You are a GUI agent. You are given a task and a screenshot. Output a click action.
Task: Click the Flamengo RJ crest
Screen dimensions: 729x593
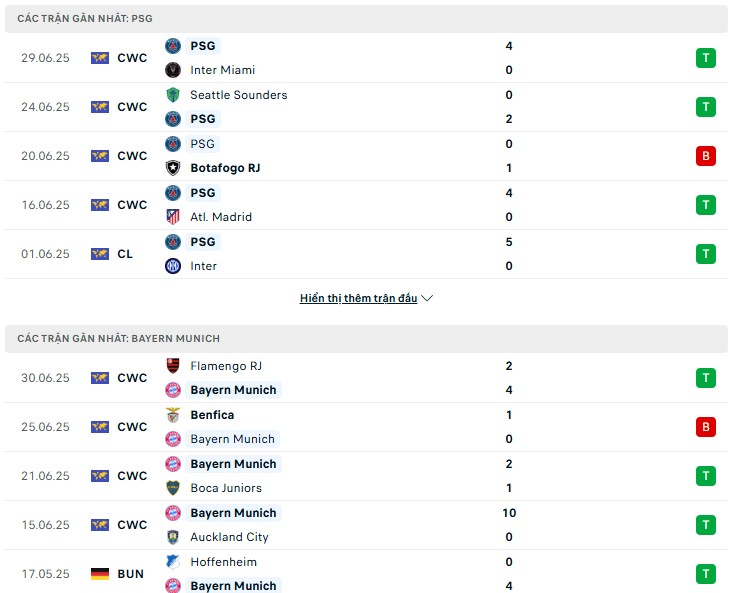[x=173, y=366]
